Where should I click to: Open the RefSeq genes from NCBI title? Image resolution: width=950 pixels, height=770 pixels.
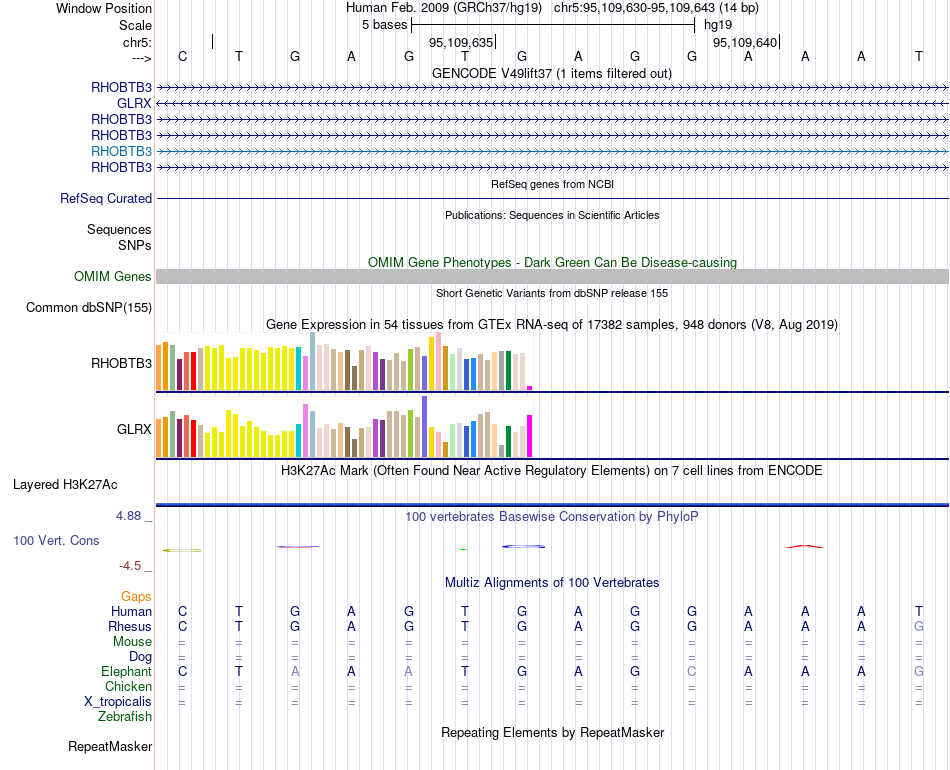coord(552,184)
